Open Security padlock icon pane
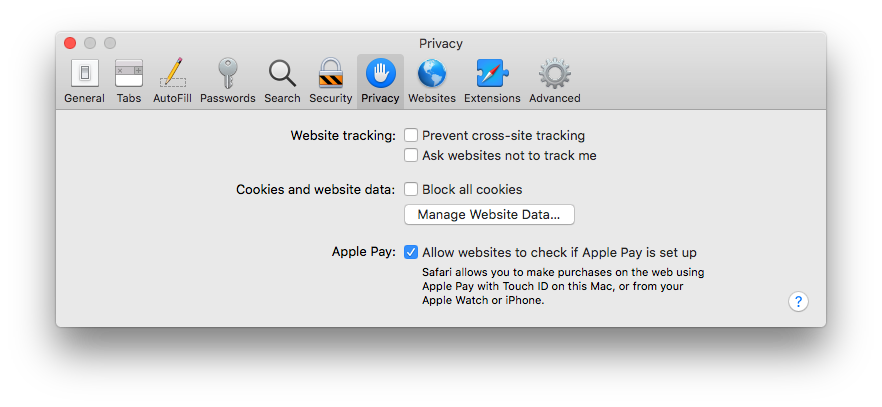The image size is (882, 407). click(x=331, y=73)
